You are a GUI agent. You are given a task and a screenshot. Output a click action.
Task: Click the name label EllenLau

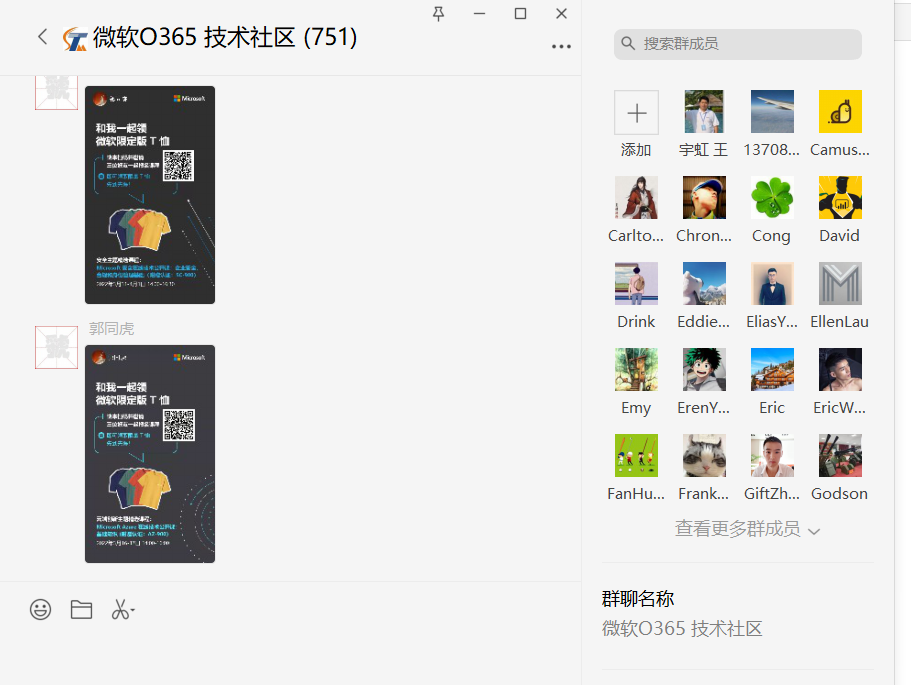tap(840, 322)
